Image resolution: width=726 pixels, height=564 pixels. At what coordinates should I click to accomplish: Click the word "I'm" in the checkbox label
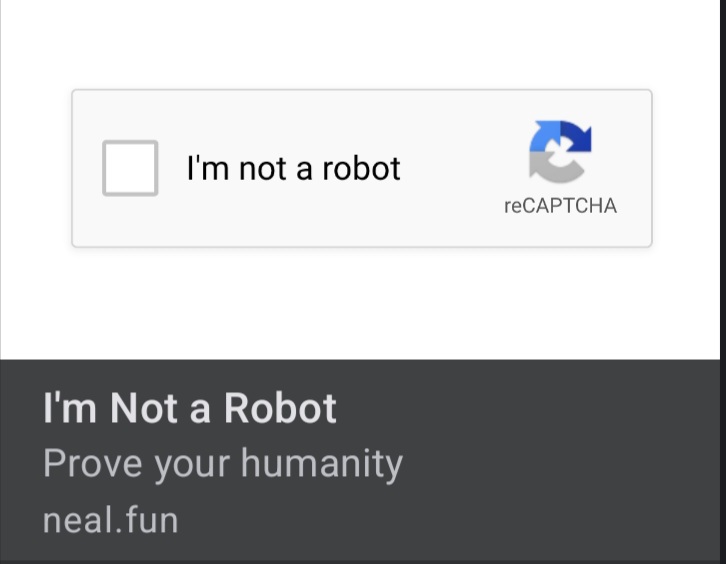(x=208, y=168)
